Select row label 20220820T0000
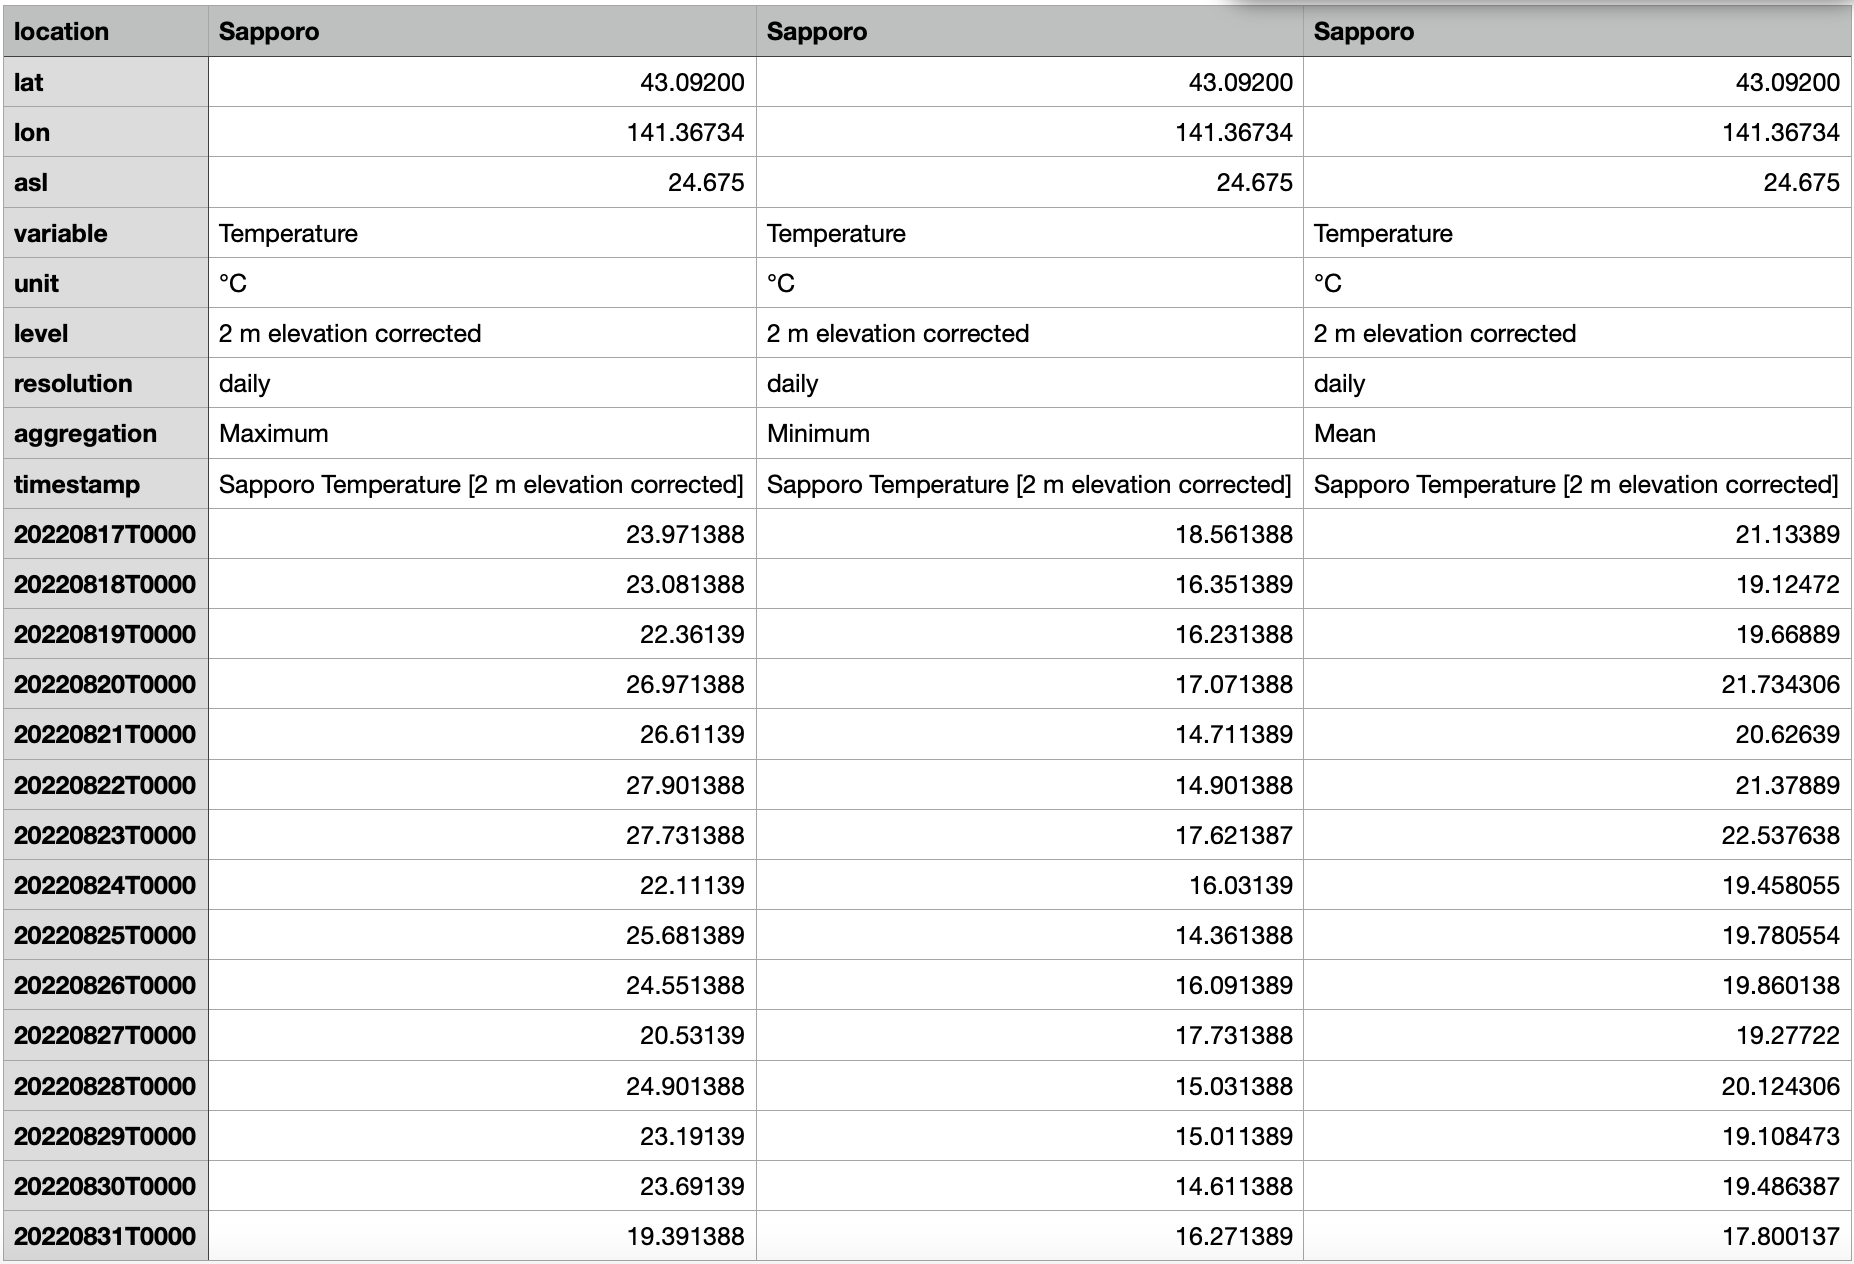Viewport: 1854px width, 1264px height. [x=105, y=684]
